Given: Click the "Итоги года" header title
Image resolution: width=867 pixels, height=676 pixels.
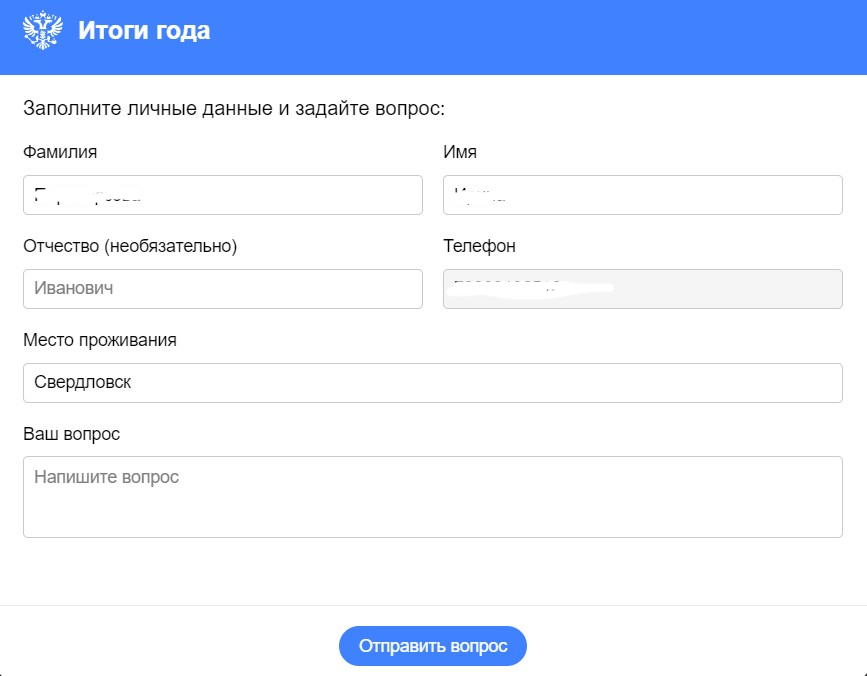Looking at the screenshot, I should click(x=144, y=31).
